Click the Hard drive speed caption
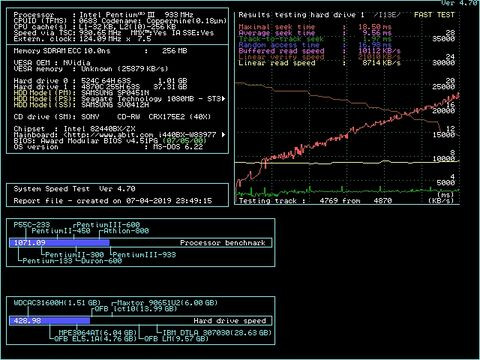This screenshot has height=360, width=480. point(230,321)
